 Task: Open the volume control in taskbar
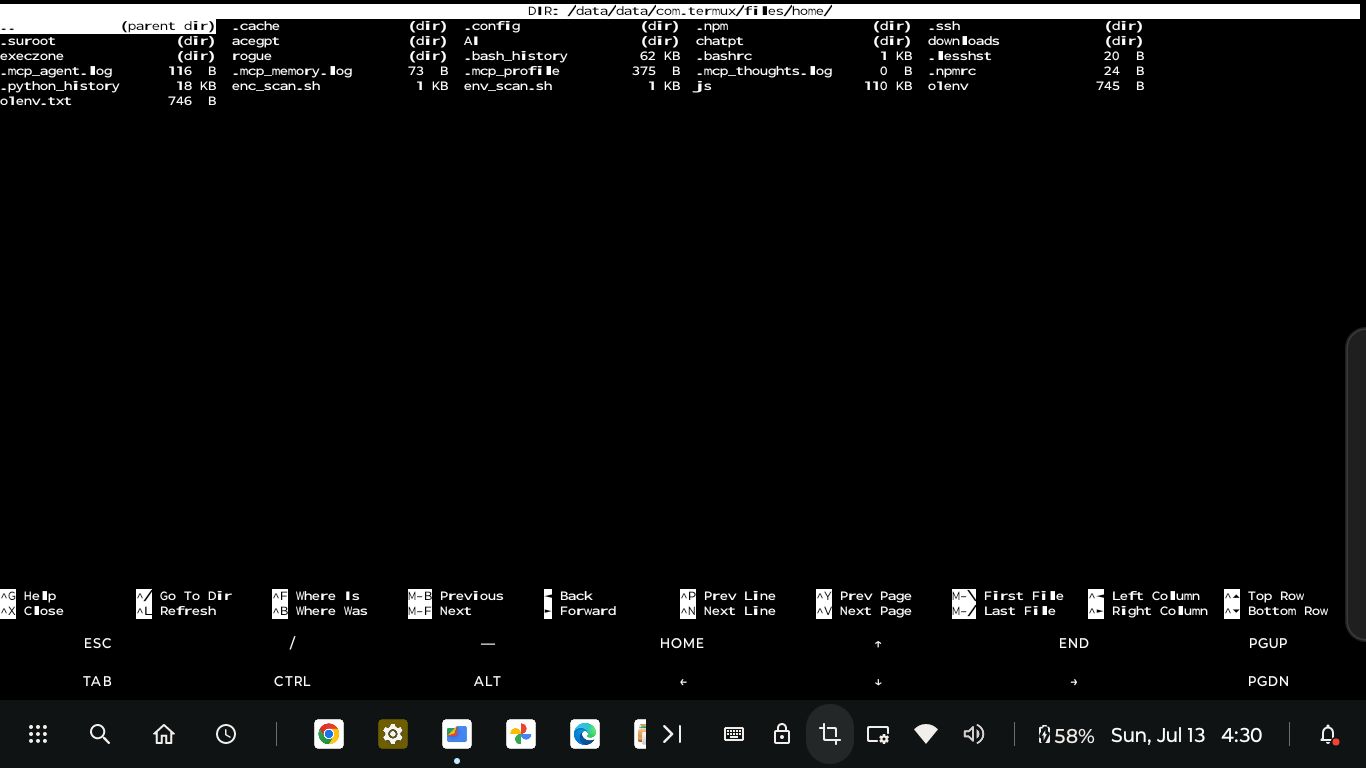tap(973, 735)
